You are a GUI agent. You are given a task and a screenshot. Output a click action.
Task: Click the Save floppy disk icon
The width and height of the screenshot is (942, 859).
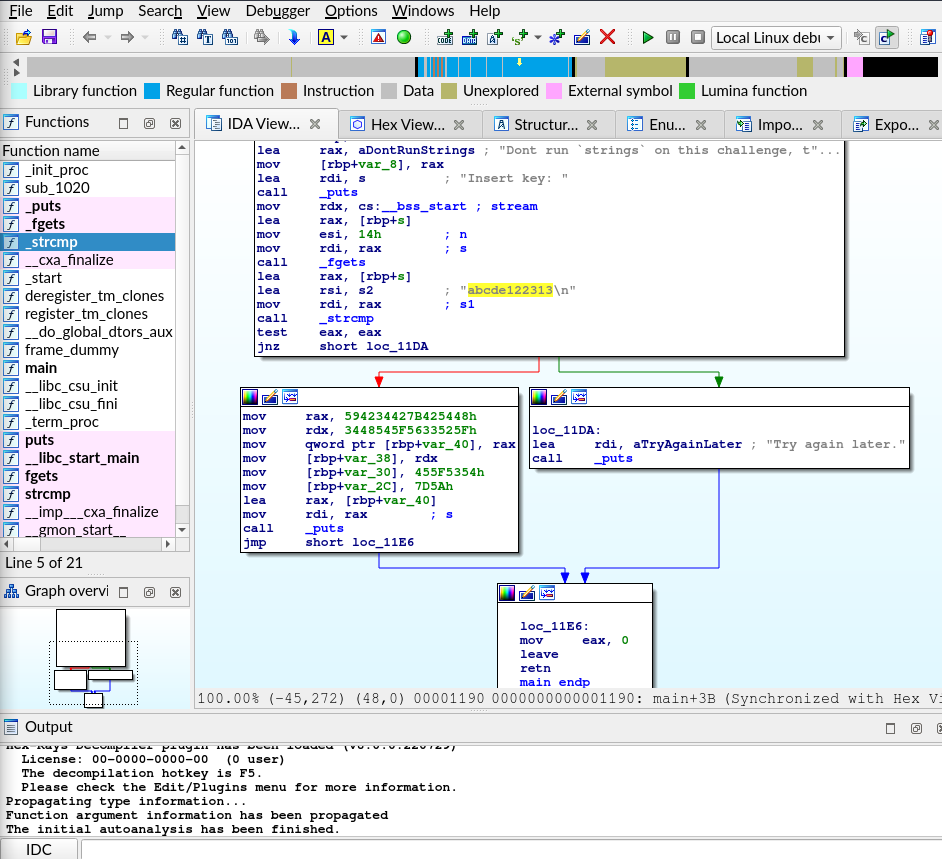(x=49, y=37)
